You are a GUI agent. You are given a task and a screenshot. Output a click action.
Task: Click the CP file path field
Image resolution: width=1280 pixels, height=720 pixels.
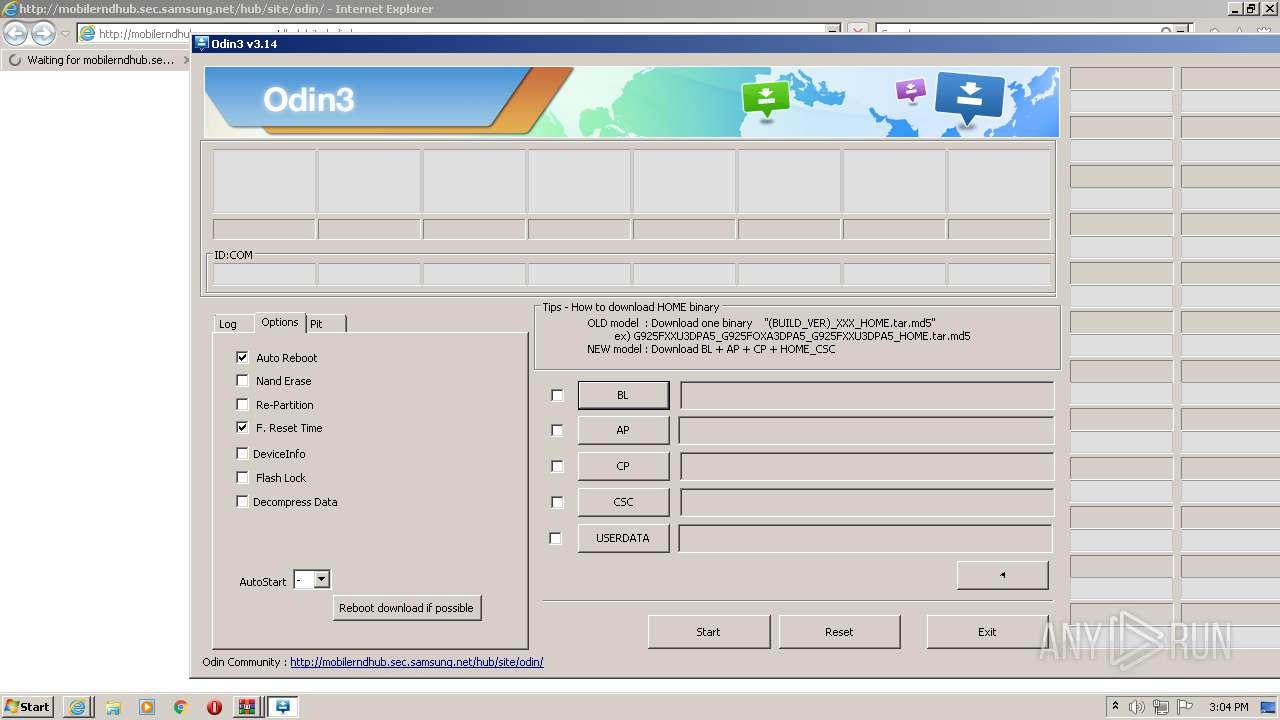(866, 466)
